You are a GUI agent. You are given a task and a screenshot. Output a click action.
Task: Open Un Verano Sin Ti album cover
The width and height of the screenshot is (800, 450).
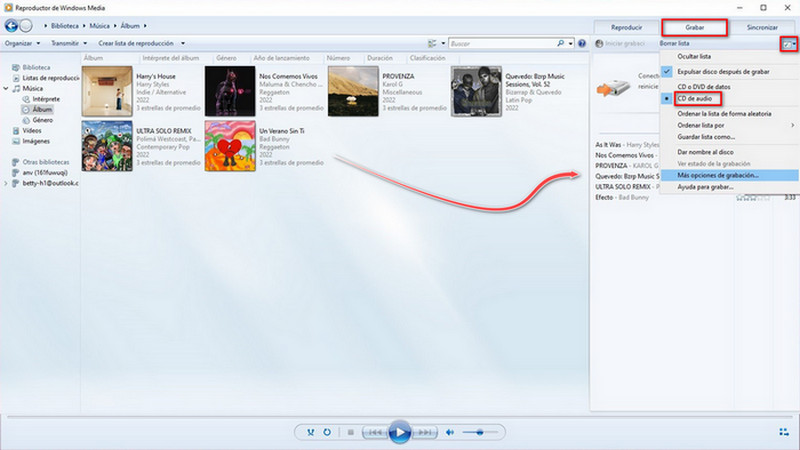click(230, 146)
